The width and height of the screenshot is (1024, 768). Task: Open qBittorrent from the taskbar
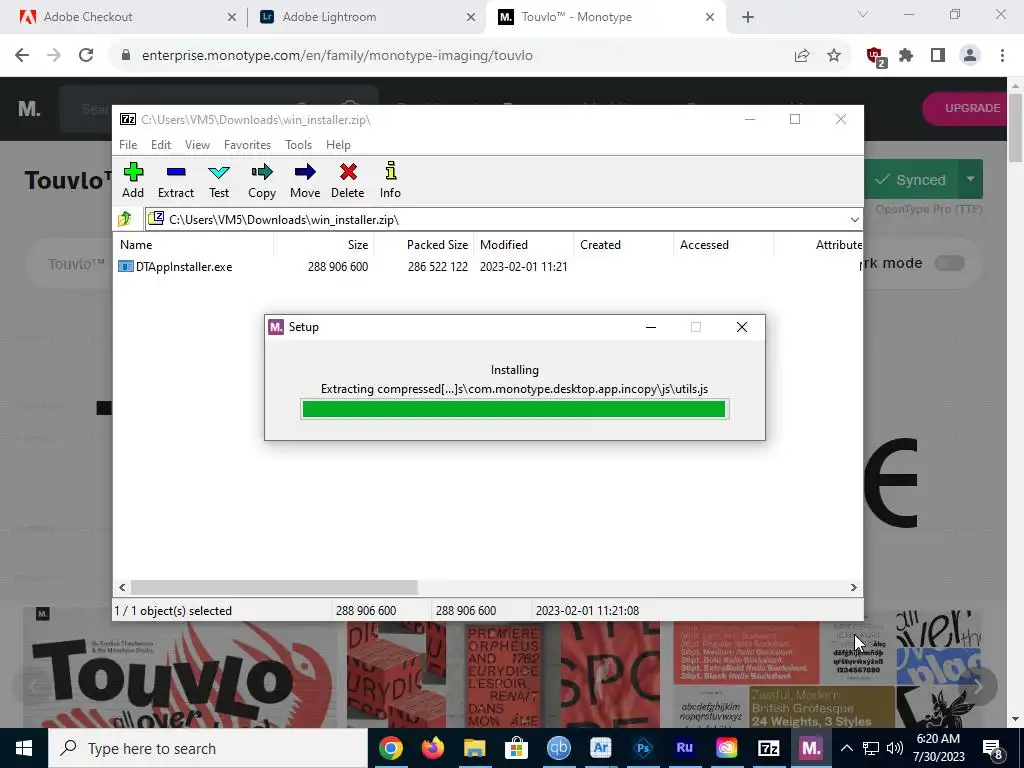(558, 748)
